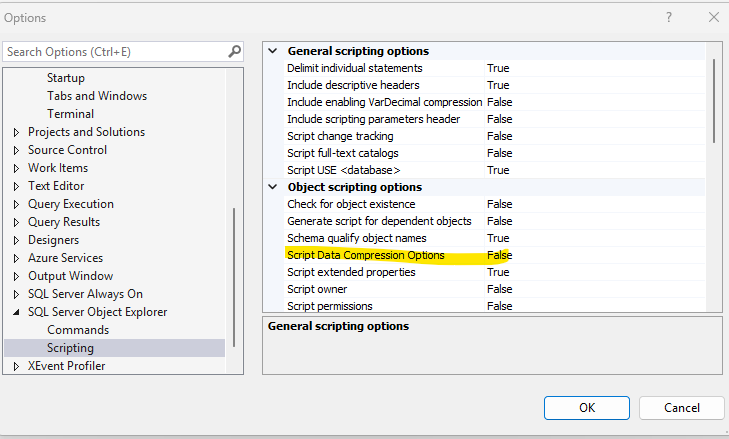The image size is (729, 439).
Task: Expand Work Items node
Action: coord(16,168)
